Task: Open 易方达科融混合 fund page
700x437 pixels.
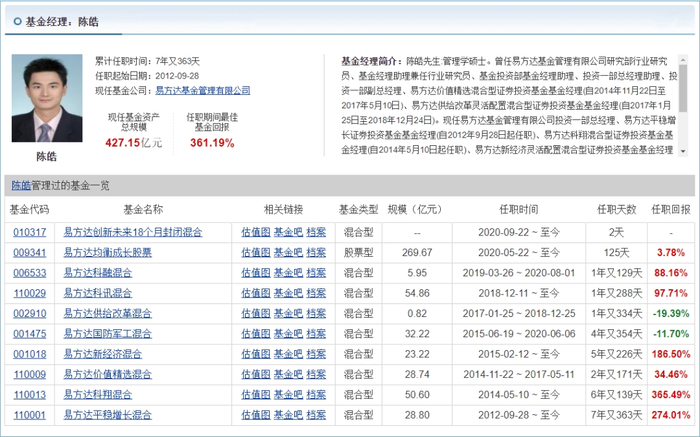Action: 98,273
